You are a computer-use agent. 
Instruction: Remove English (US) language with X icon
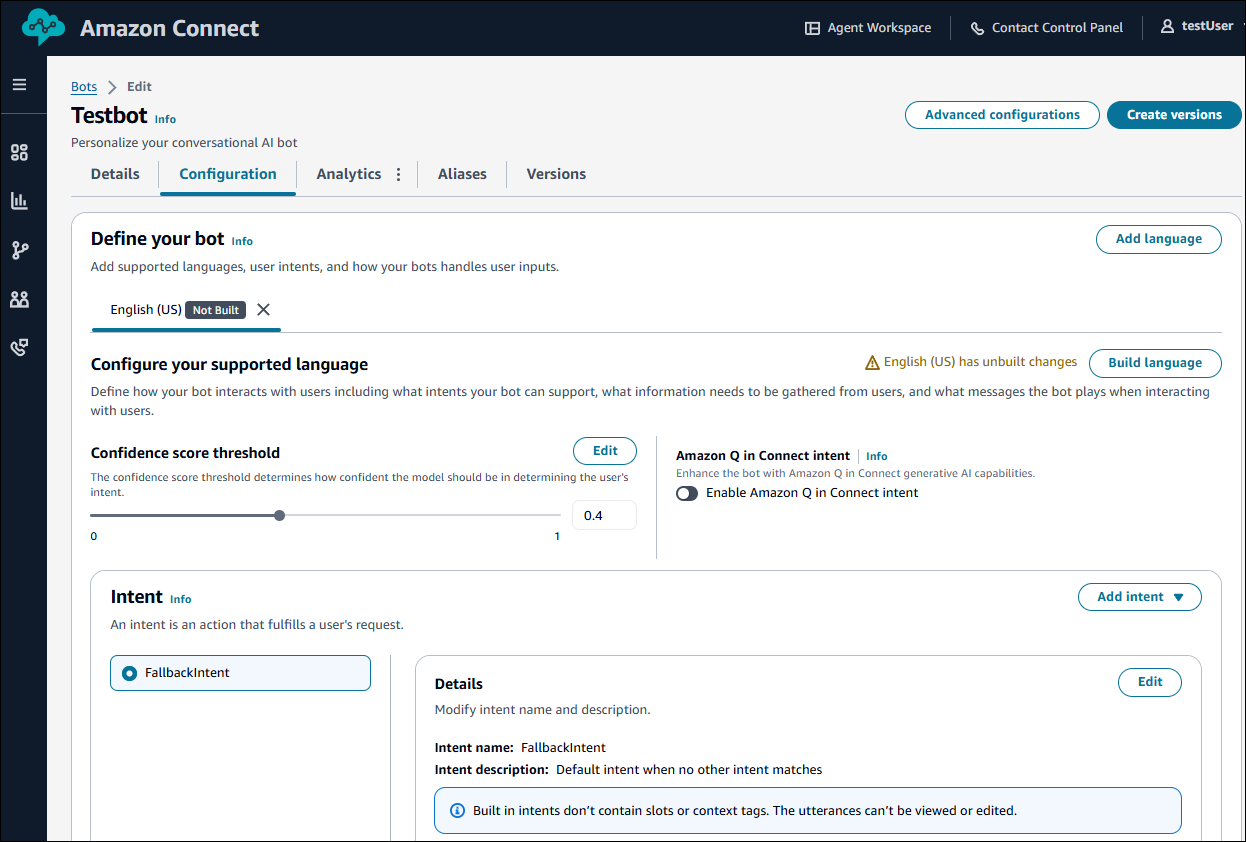click(x=263, y=310)
